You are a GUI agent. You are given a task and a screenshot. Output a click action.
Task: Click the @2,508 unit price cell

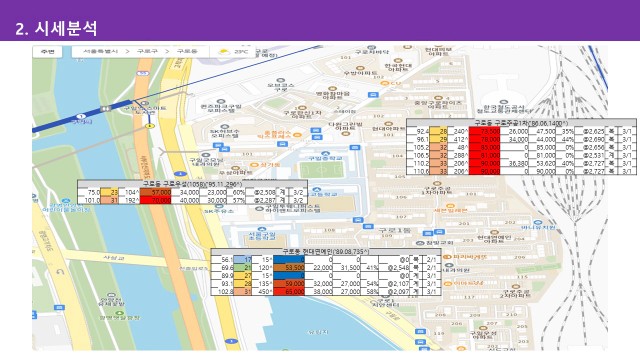(261, 192)
